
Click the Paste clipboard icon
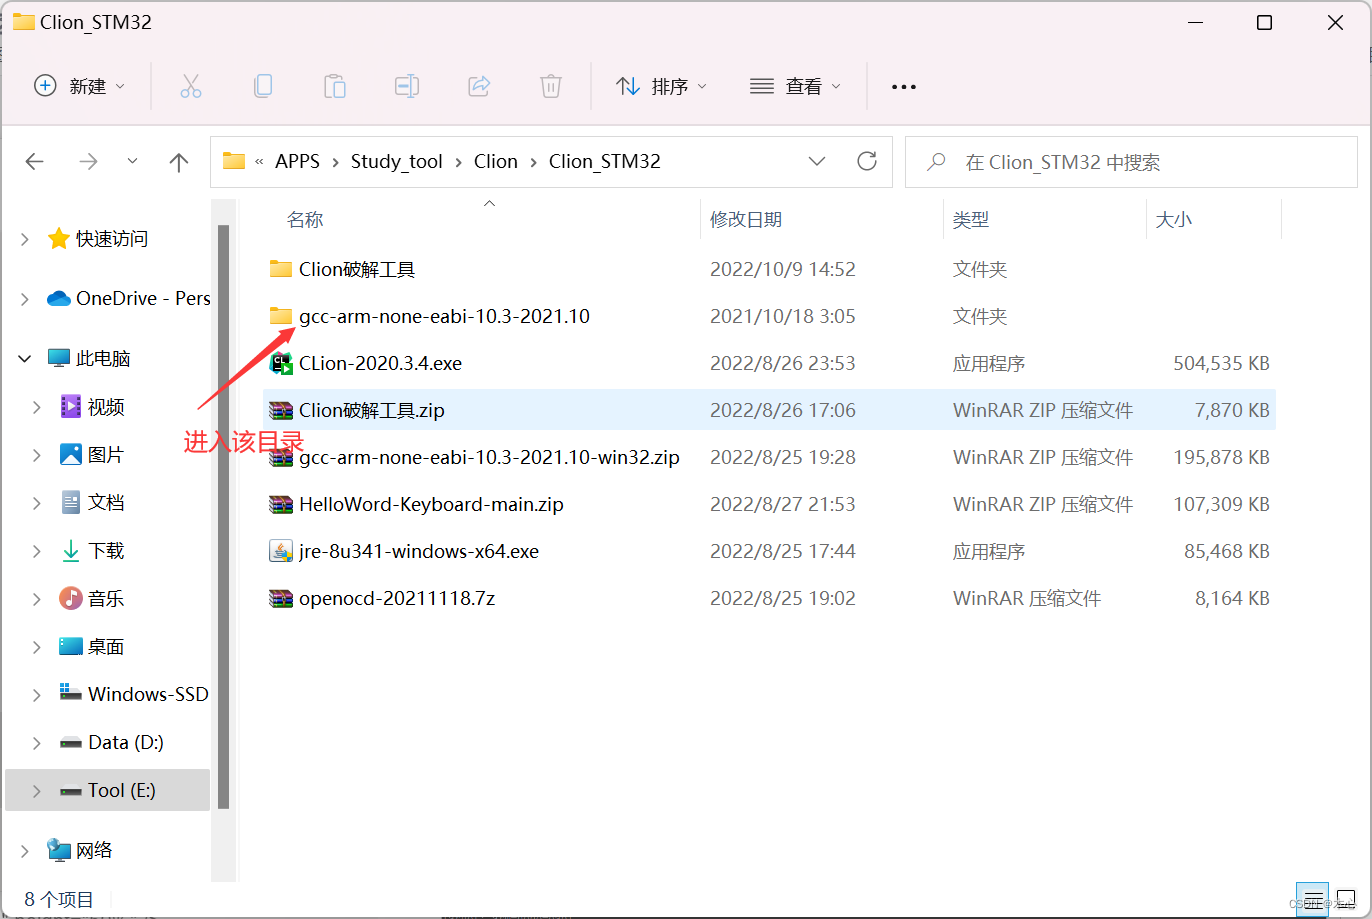(335, 86)
